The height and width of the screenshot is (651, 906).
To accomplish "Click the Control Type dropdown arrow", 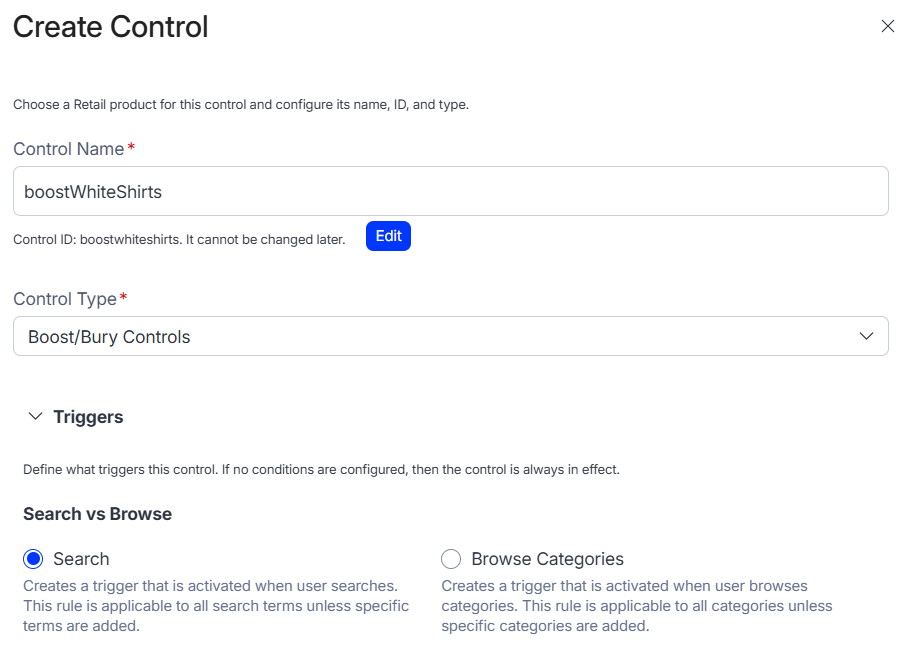I will coord(867,337).
